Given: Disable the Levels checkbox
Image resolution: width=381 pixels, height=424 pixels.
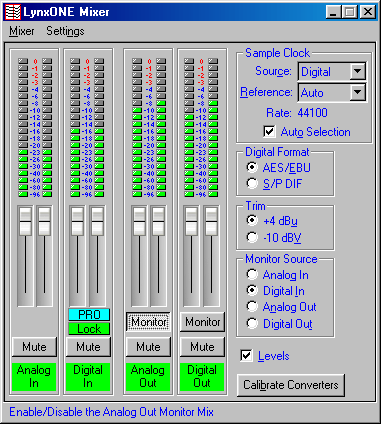Looking at the screenshot, I should (246, 355).
